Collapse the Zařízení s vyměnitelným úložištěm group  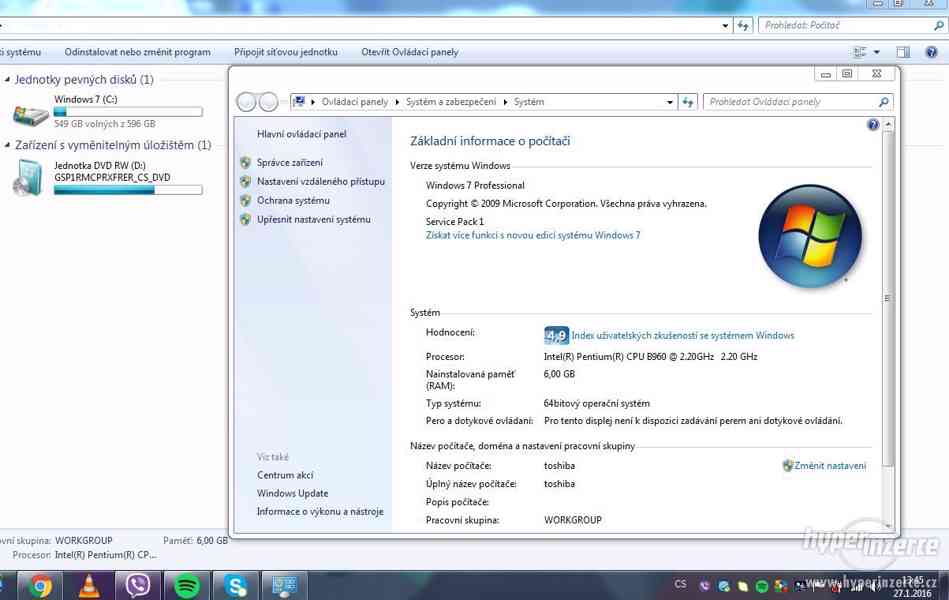click(x=7, y=145)
